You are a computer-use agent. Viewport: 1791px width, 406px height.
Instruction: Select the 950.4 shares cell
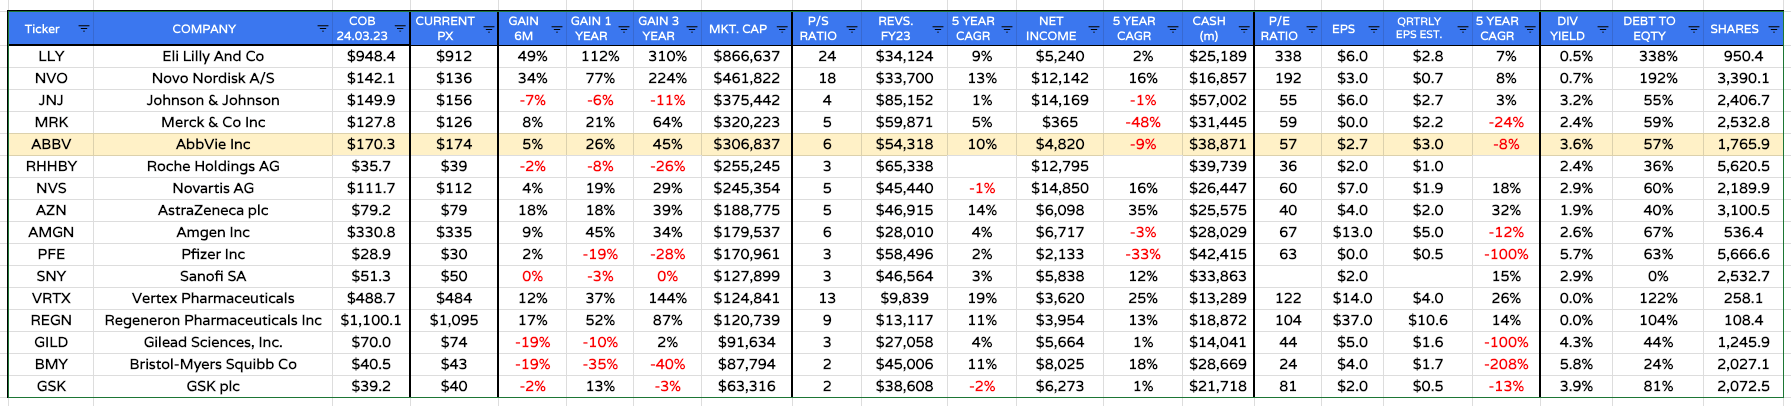(x=1743, y=56)
